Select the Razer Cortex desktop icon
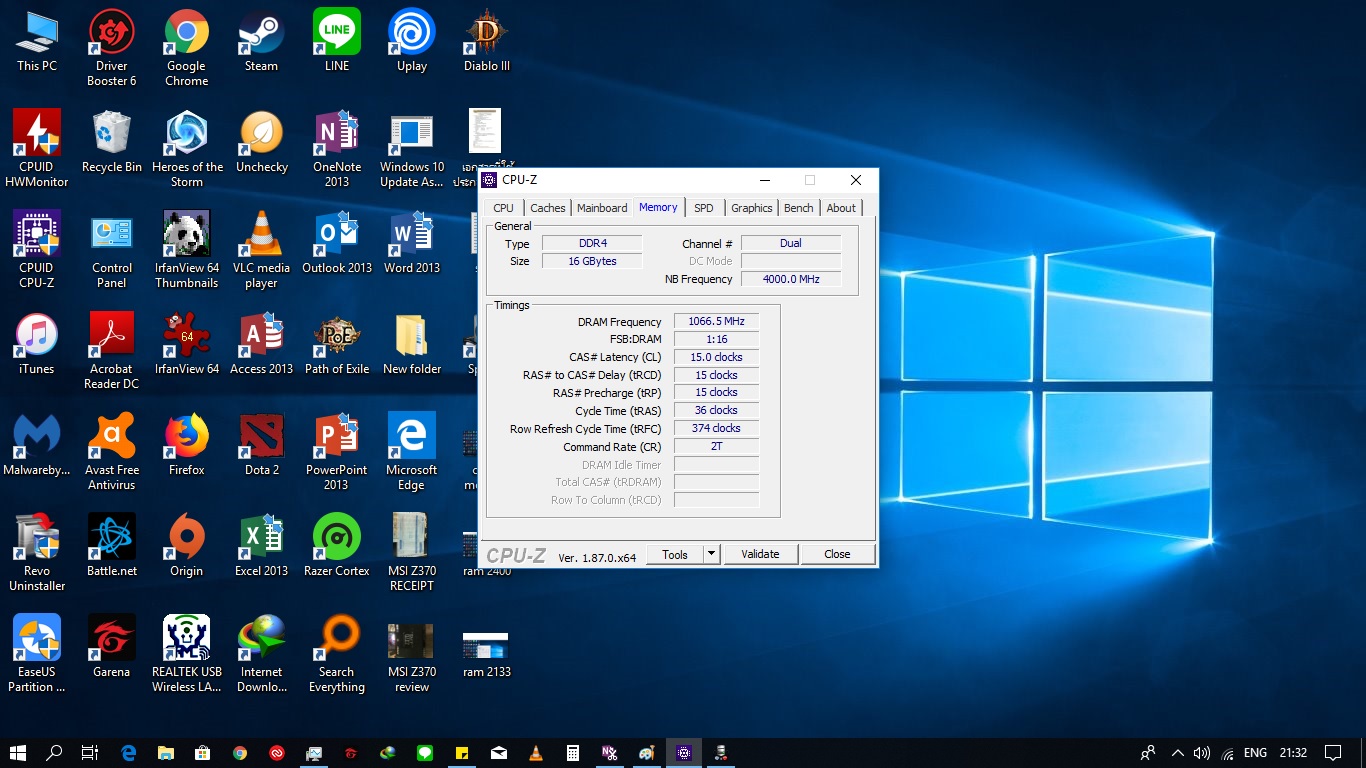This screenshot has height=768, width=1366. coord(337,546)
